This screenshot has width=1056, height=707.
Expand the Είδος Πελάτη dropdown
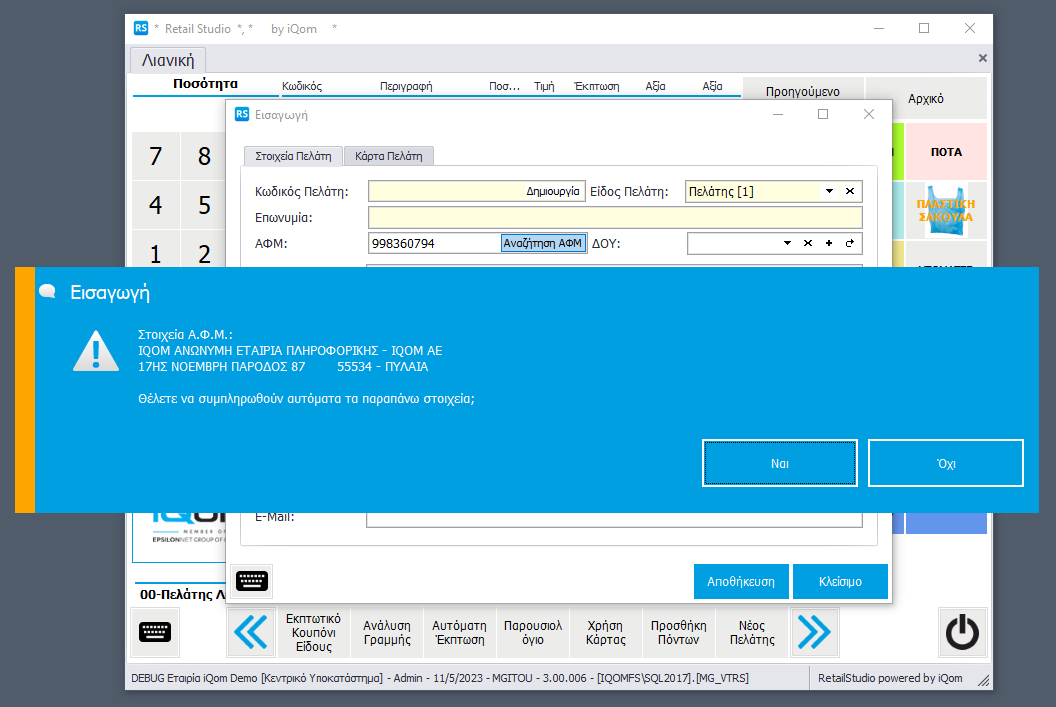pos(829,191)
